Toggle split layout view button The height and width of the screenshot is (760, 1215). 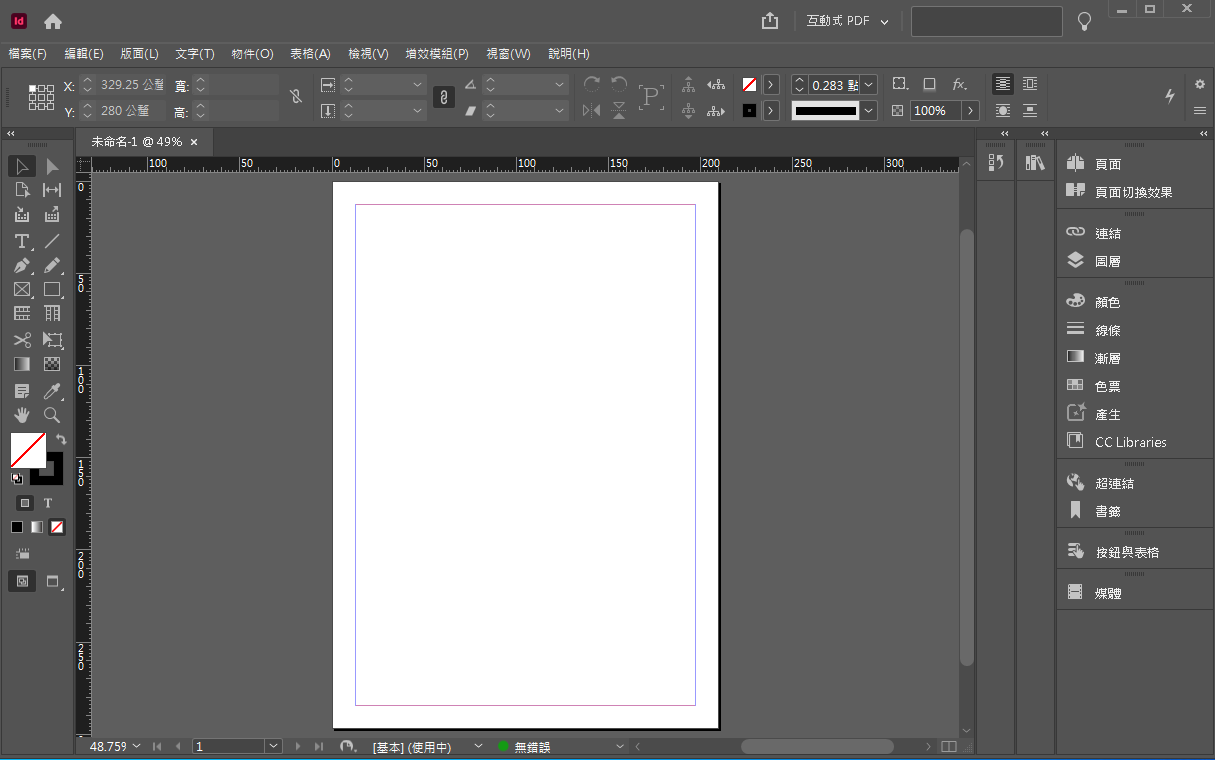(949, 746)
